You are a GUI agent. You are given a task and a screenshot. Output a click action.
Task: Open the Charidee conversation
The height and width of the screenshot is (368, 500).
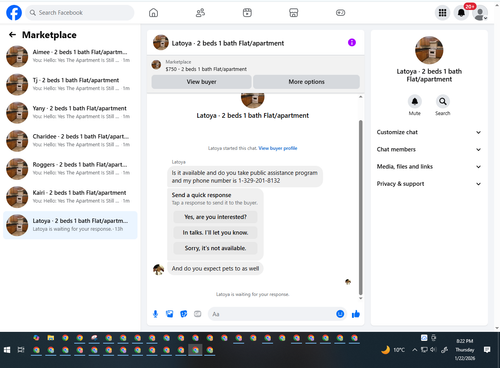[70, 141]
